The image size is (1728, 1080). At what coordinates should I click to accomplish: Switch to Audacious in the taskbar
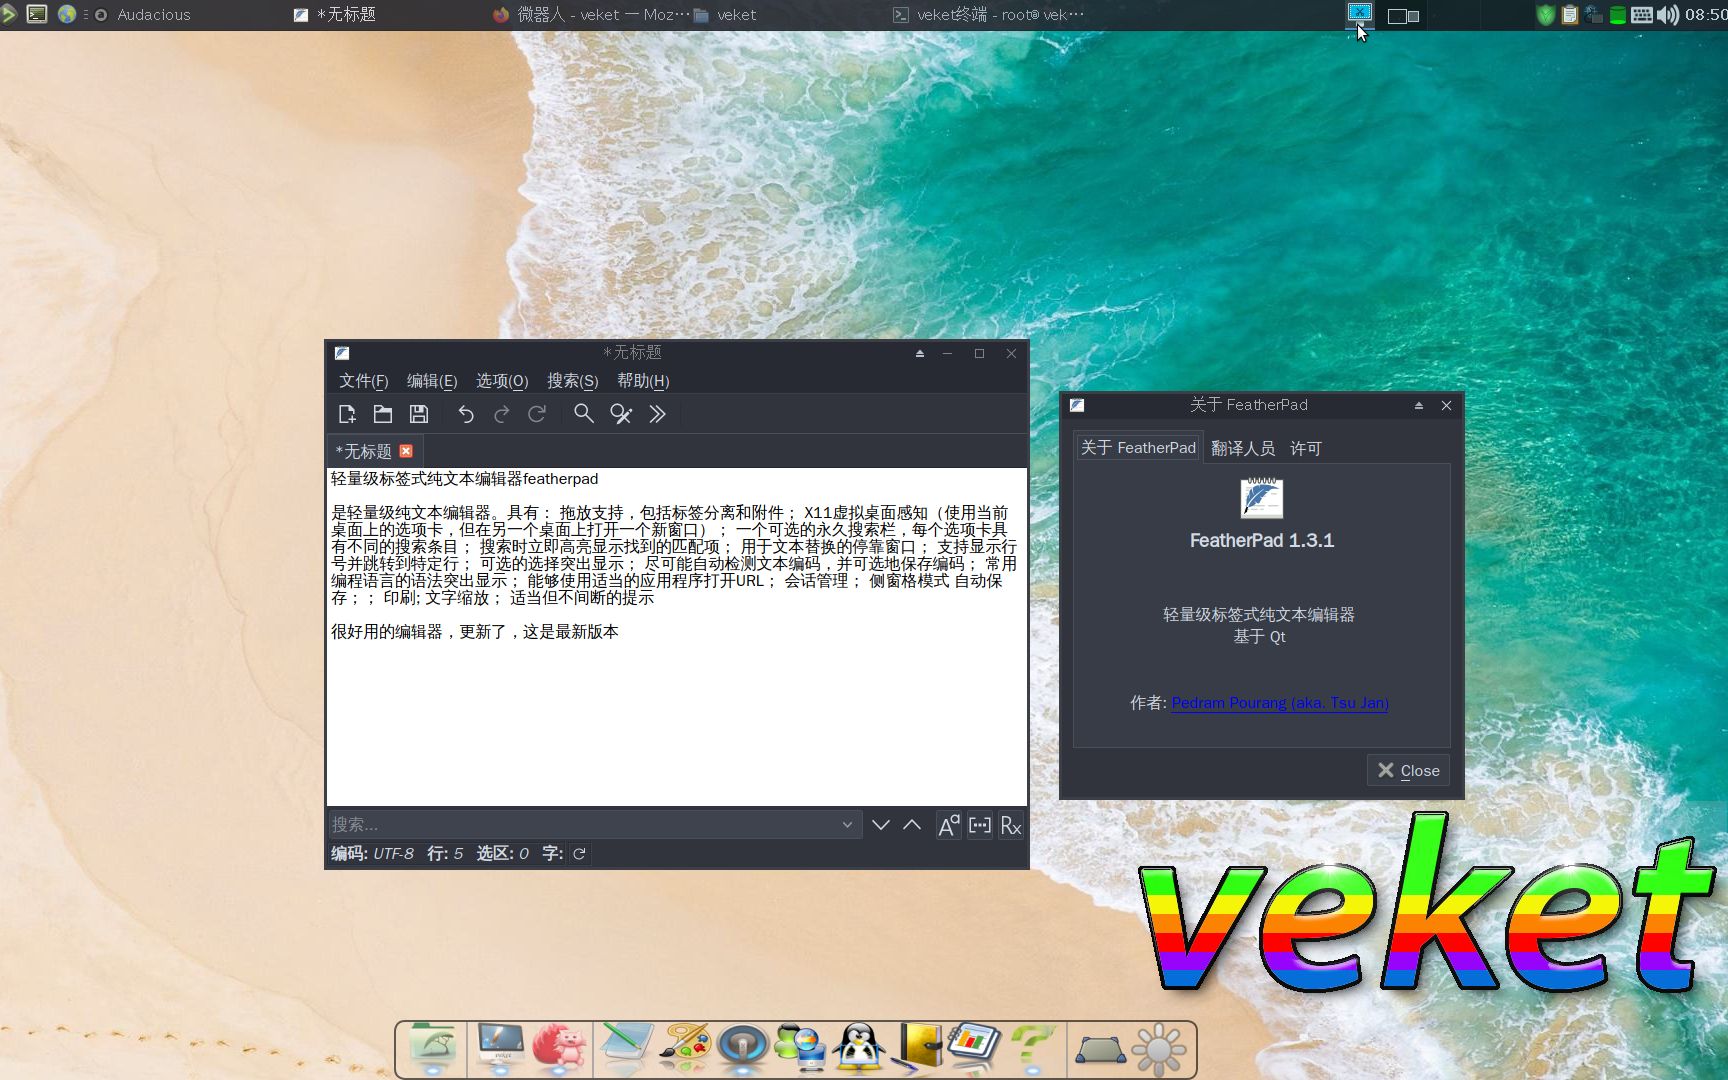142,15
